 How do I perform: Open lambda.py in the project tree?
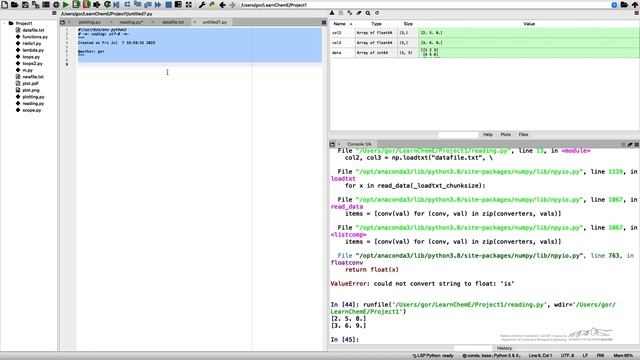[x=33, y=50]
